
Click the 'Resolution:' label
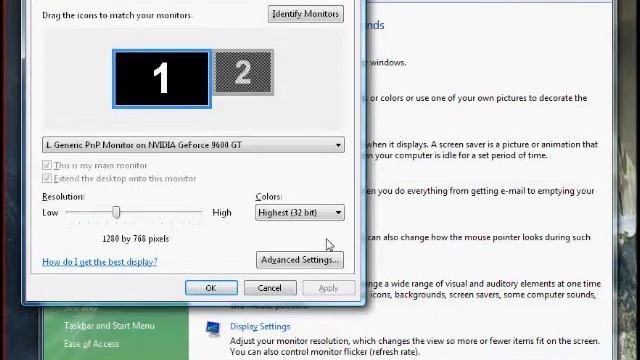pos(63,196)
